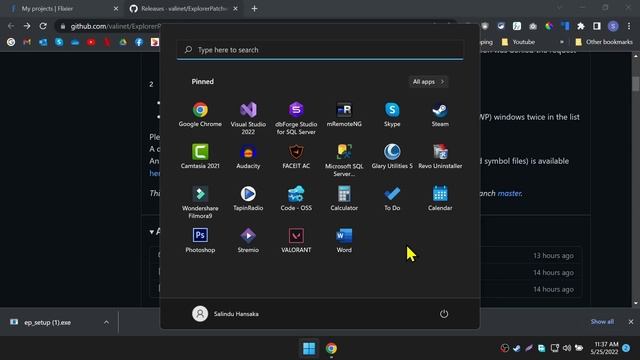Reload the GitHub page
This screenshot has height=360, width=640.
(x=43, y=26)
